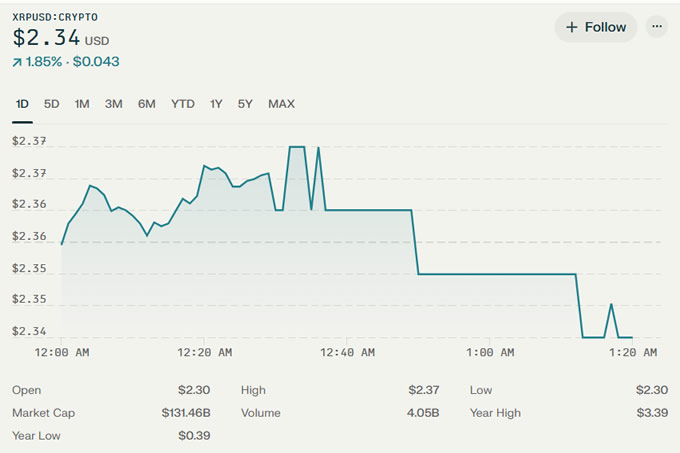680x453 pixels.
Task: Select the 1Y time range
Action: [216, 104]
